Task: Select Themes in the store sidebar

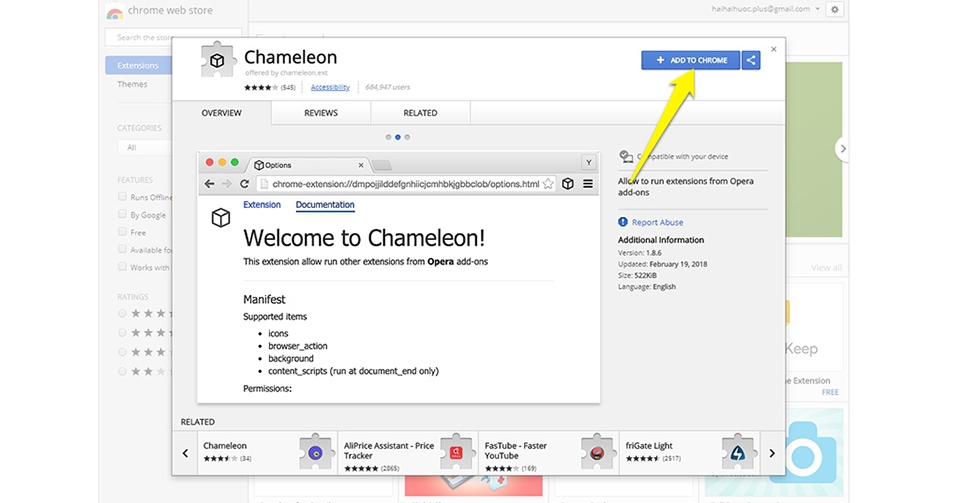Action: point(132,84)
